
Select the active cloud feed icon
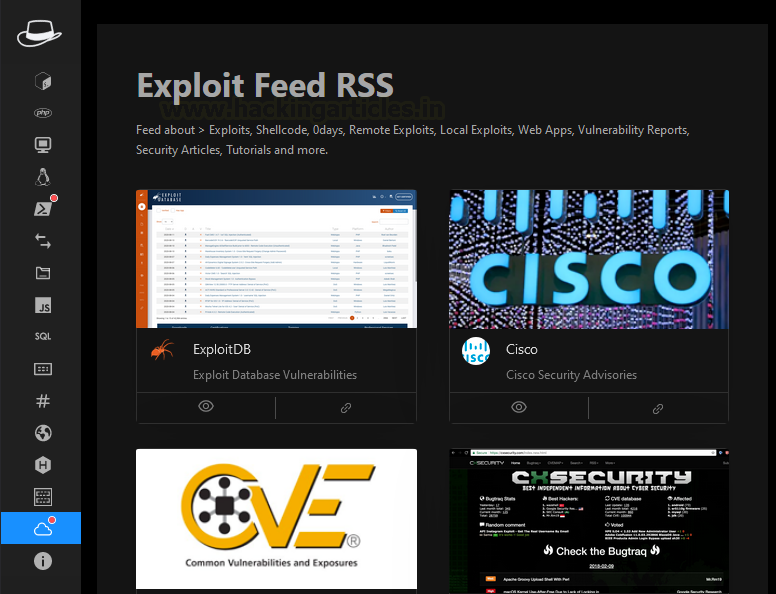[x=41, y=528]
